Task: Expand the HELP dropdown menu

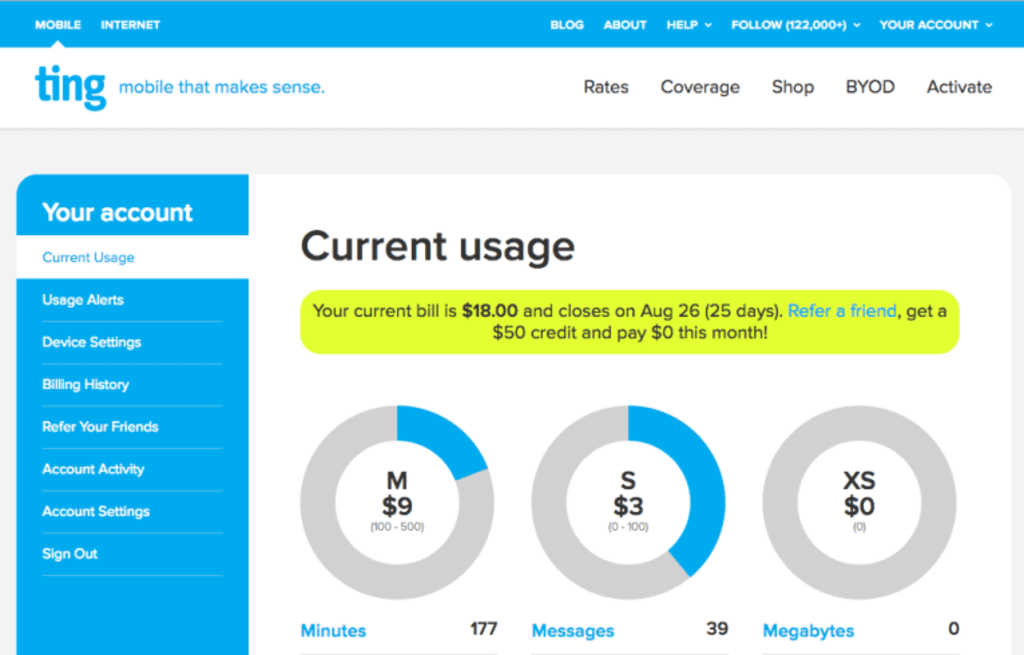Action: 689,25
